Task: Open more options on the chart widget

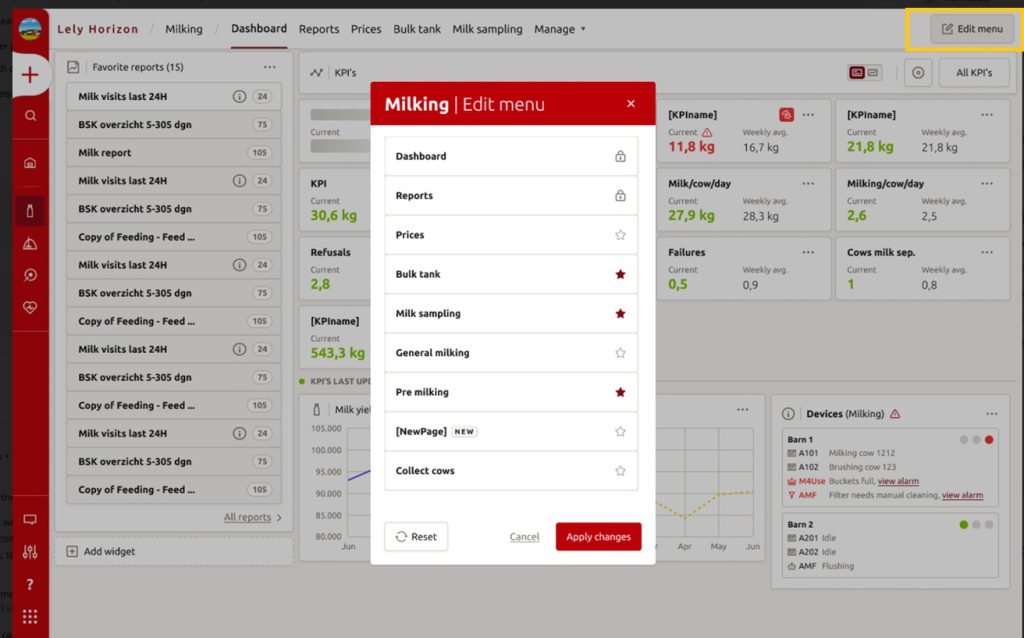Action: [x=743, y=409]
